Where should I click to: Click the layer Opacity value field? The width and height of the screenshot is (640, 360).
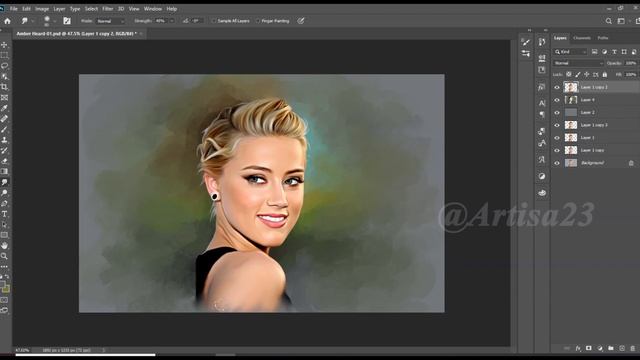pos(631,63)
